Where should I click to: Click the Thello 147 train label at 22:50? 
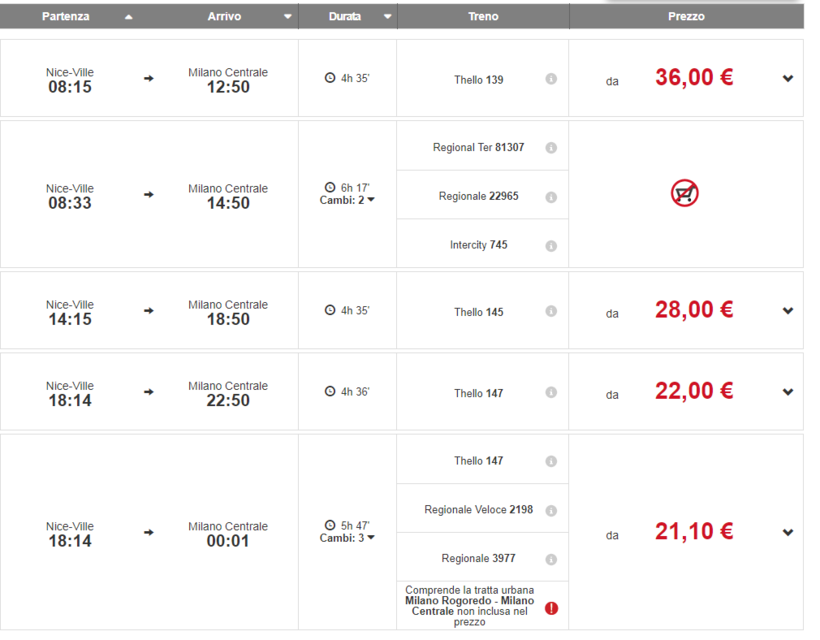pos(479,393)
